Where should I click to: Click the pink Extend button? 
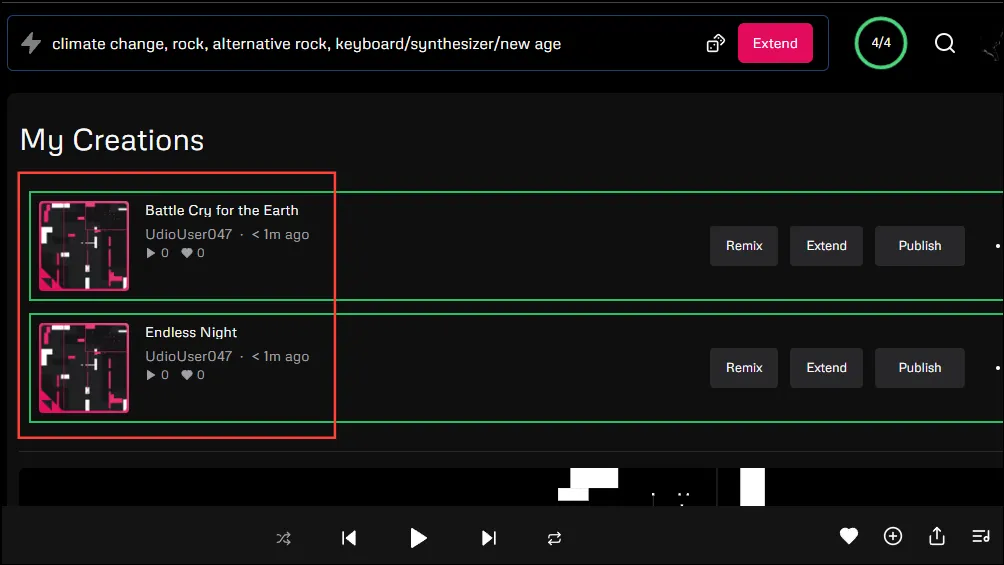coord(775,43)
